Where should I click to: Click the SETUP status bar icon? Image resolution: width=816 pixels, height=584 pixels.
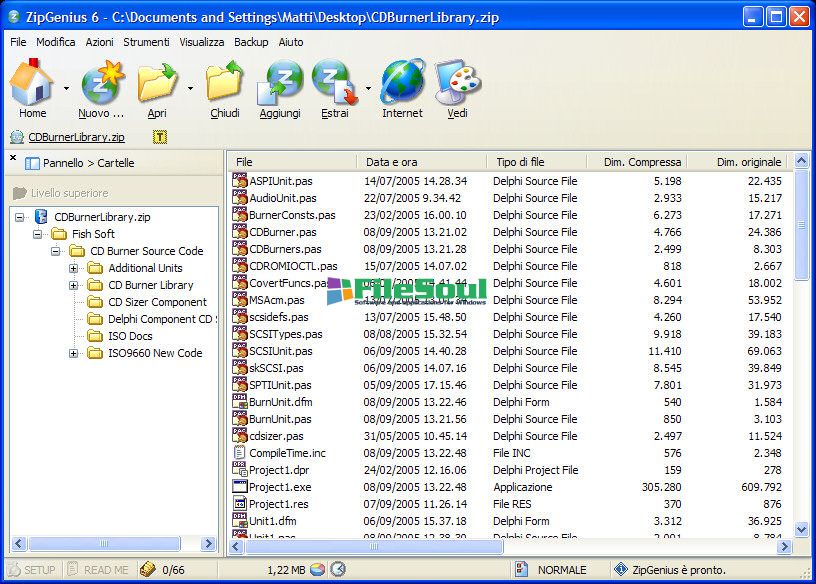[x=14, y=570]
